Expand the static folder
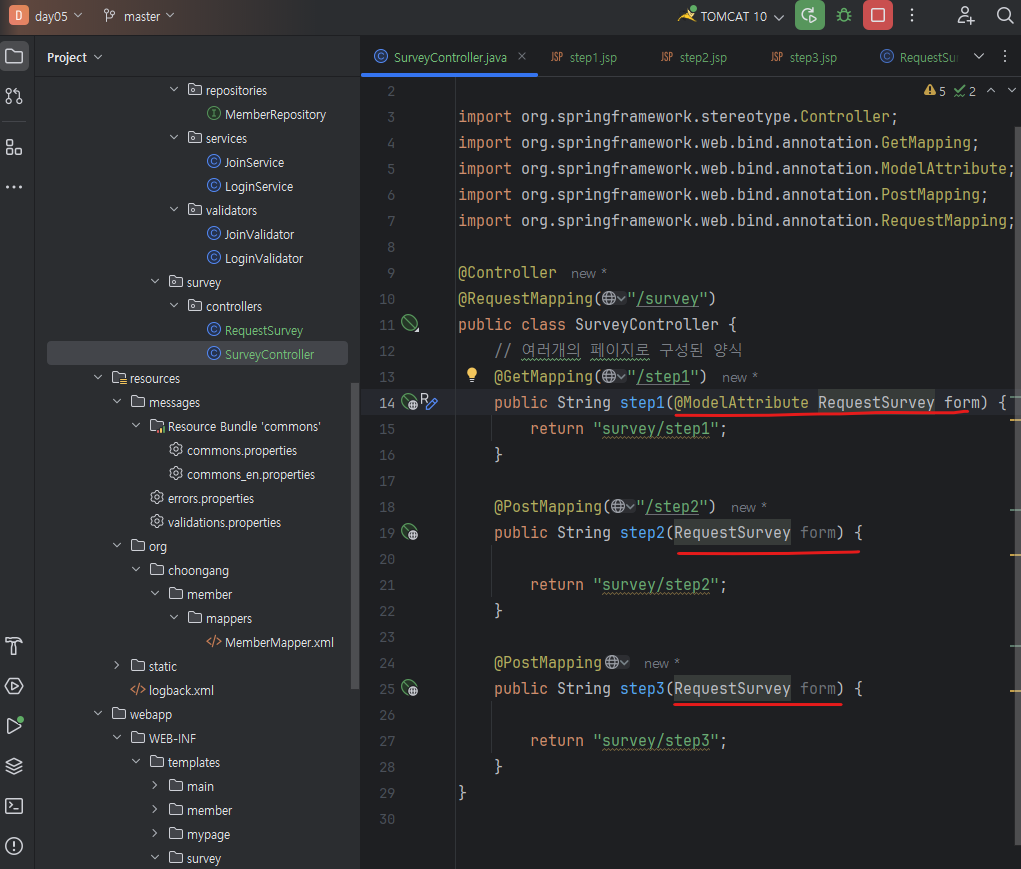1021x869 pixels. point(117,666)
